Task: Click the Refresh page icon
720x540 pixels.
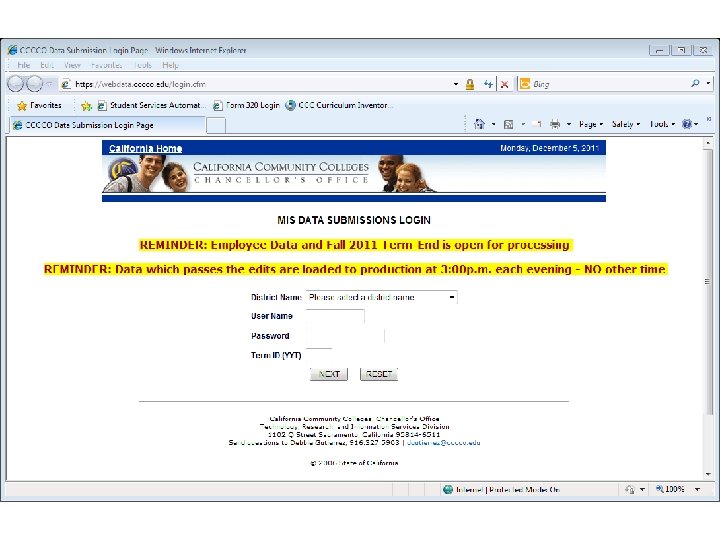Action: click(488, 84)
